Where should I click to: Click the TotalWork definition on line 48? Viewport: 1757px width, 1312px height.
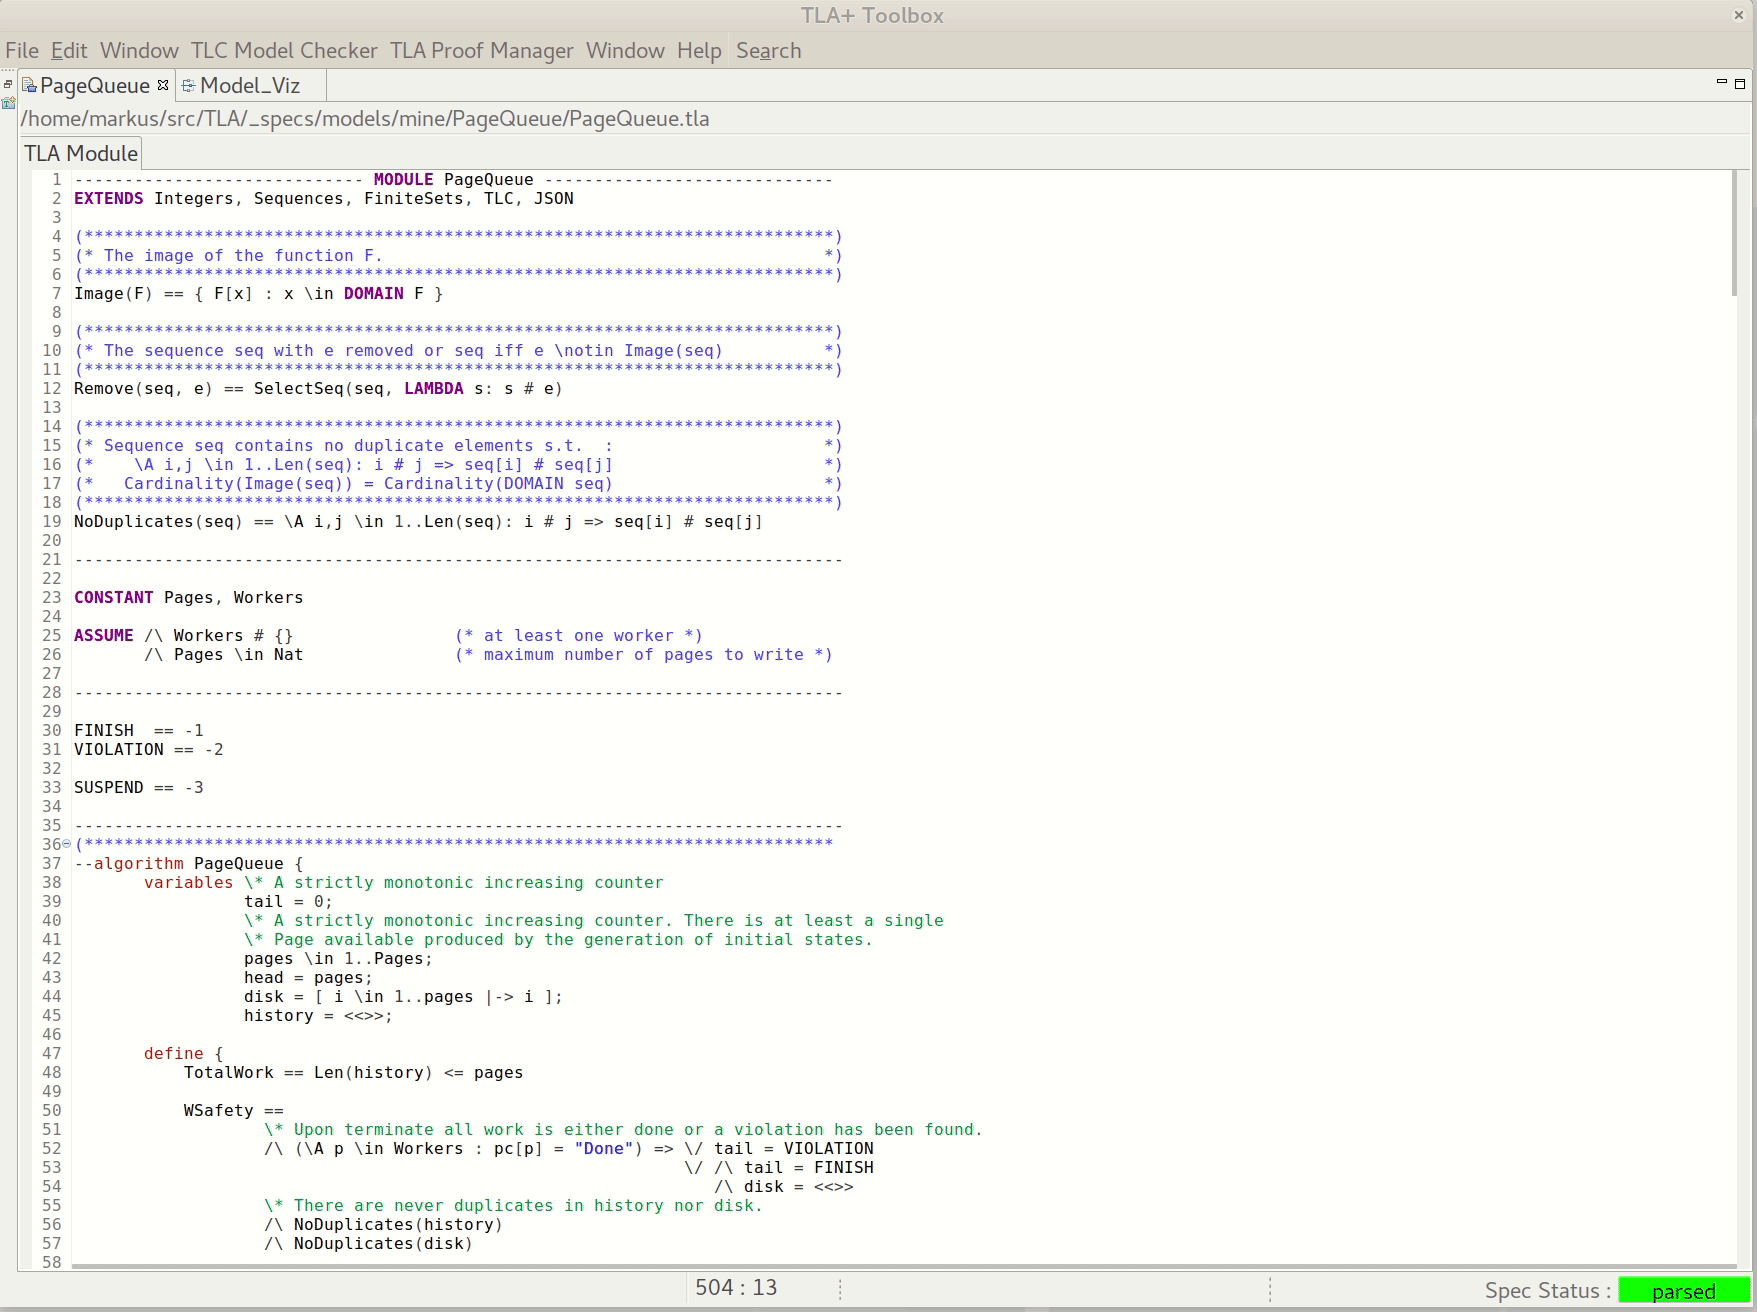pos(353,1073)
